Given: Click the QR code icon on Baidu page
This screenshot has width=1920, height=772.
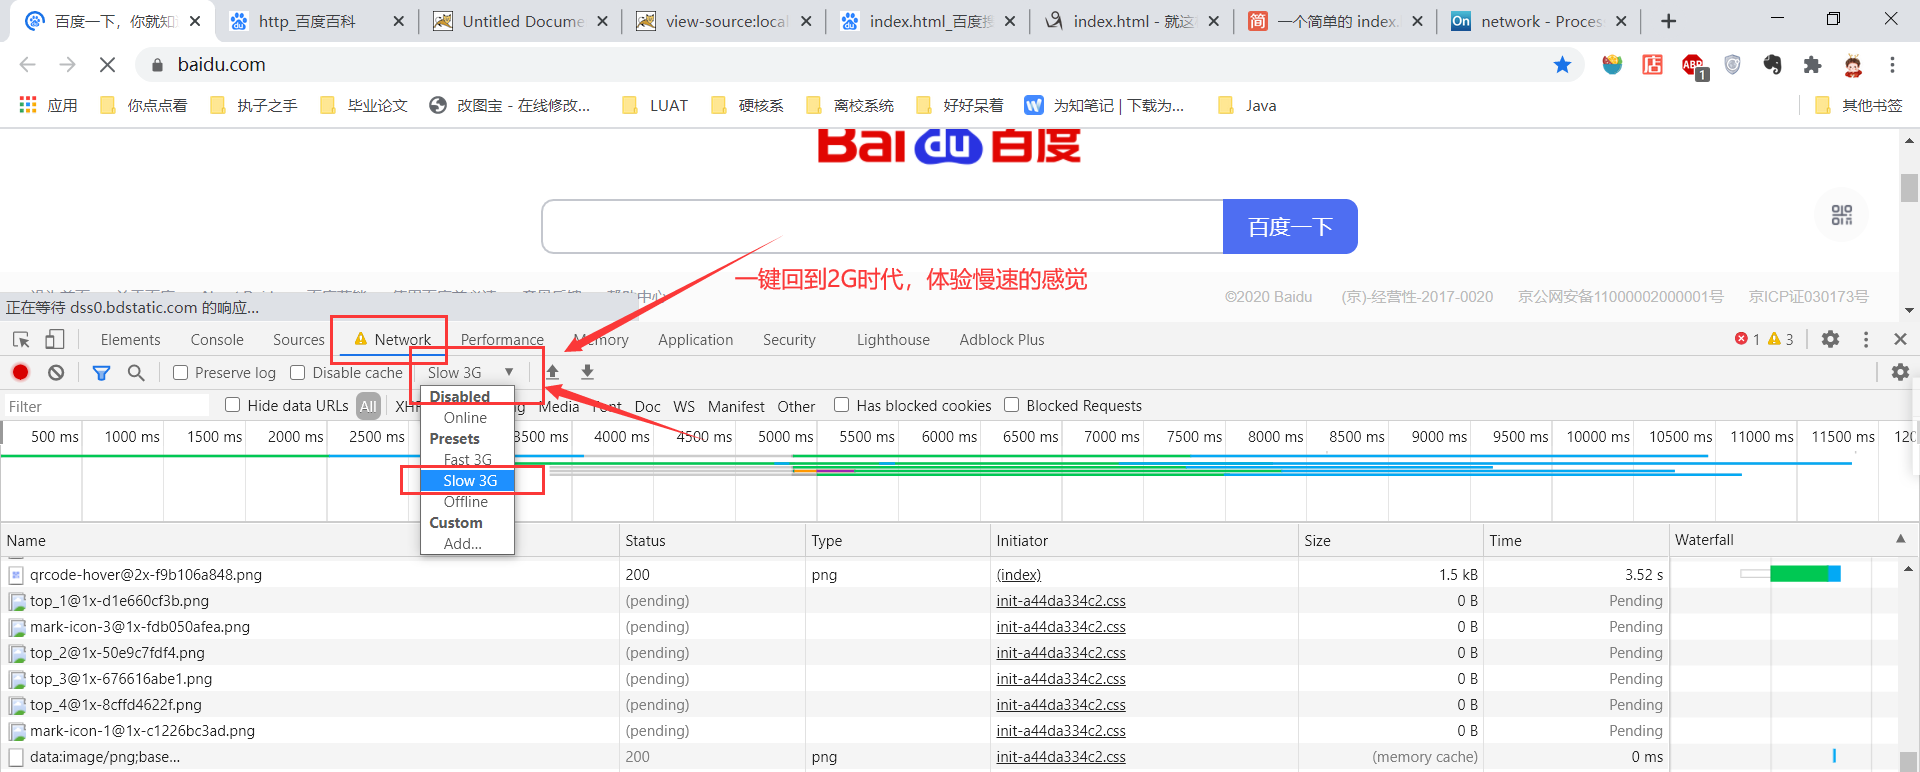Looking at the screenshot, I should click(x=1841, y=215).
